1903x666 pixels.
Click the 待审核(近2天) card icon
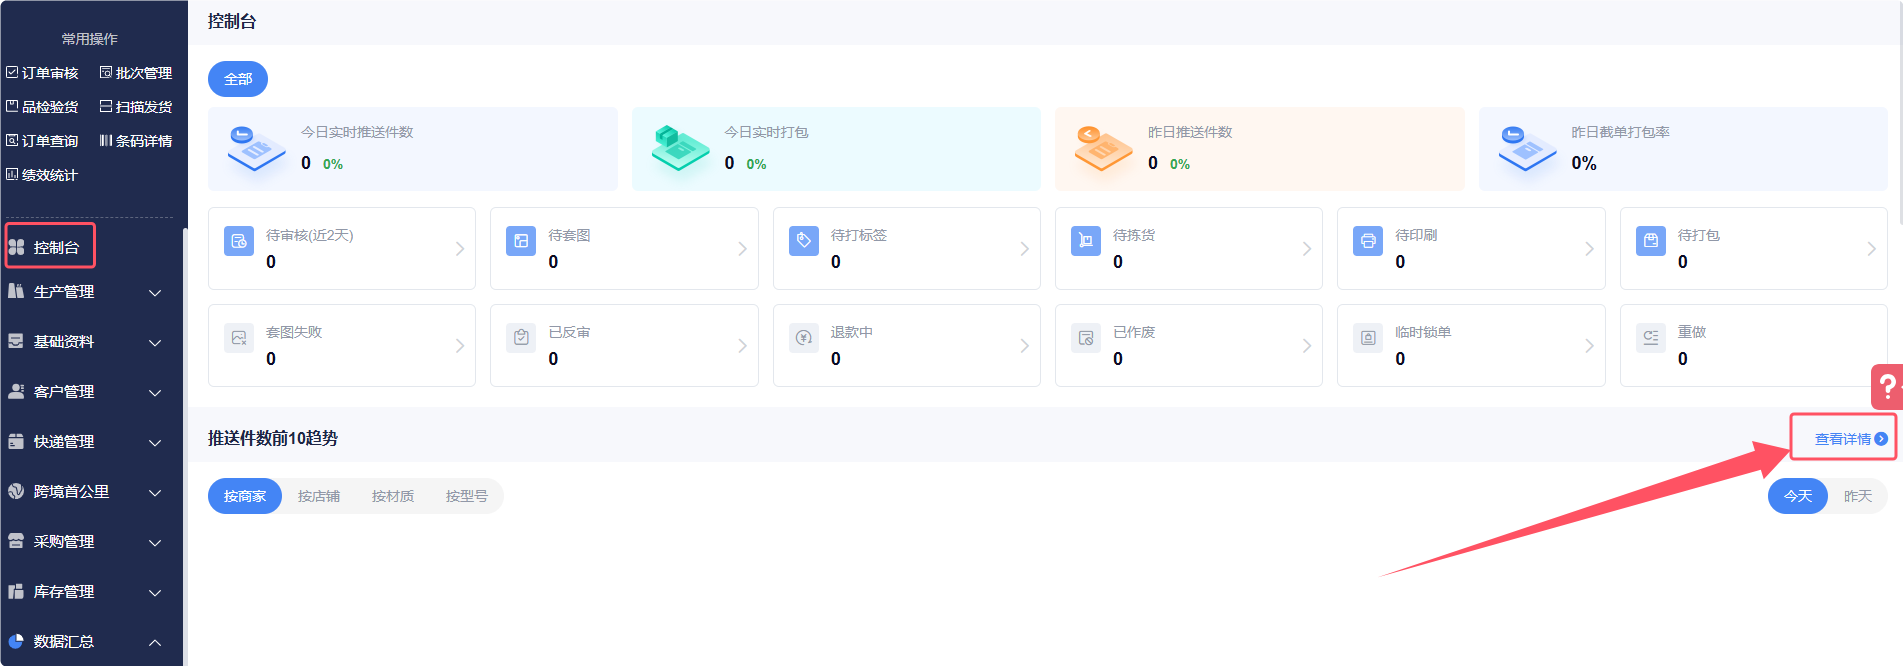239,241
